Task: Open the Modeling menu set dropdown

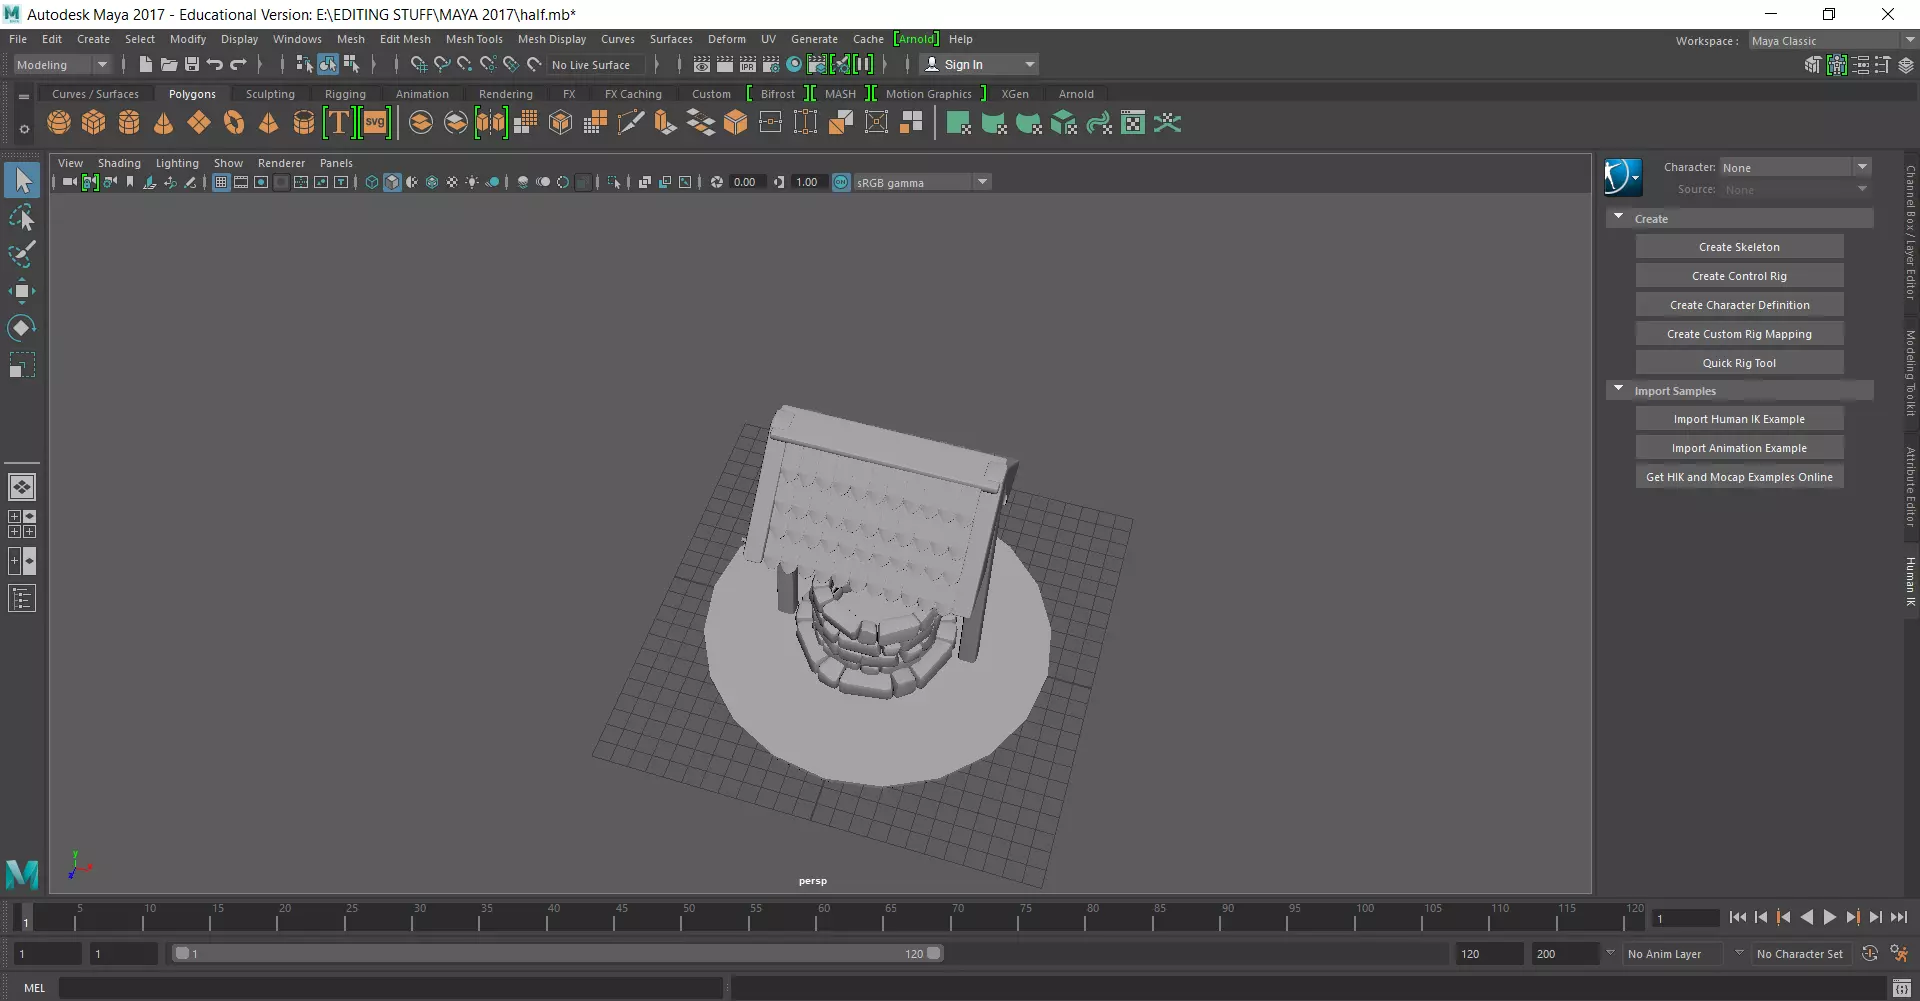Action: click(x=62, y=65)
